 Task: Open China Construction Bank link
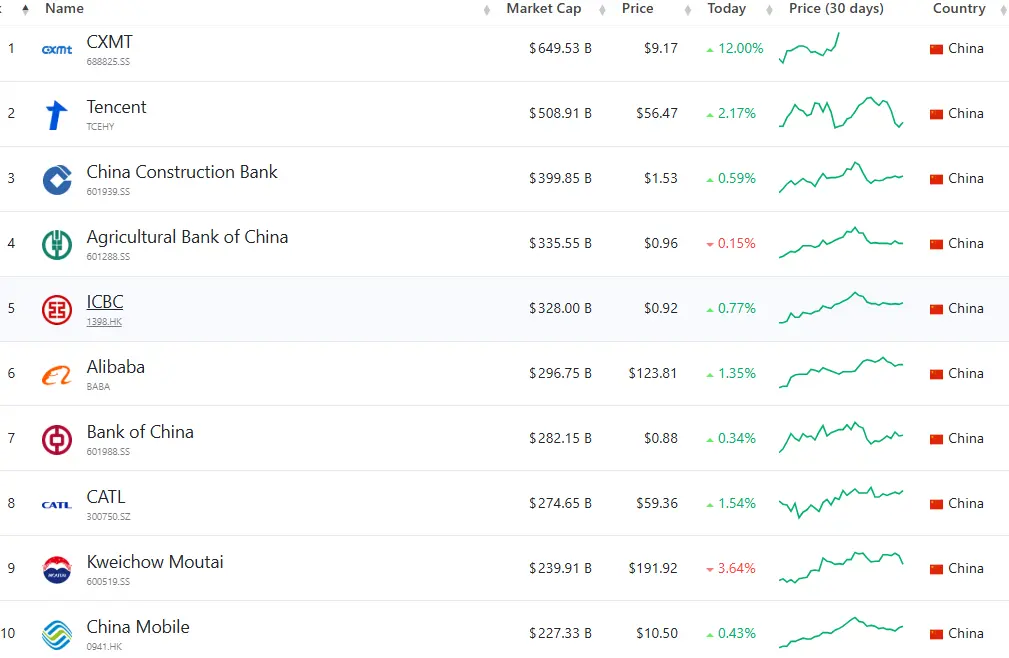182,172
